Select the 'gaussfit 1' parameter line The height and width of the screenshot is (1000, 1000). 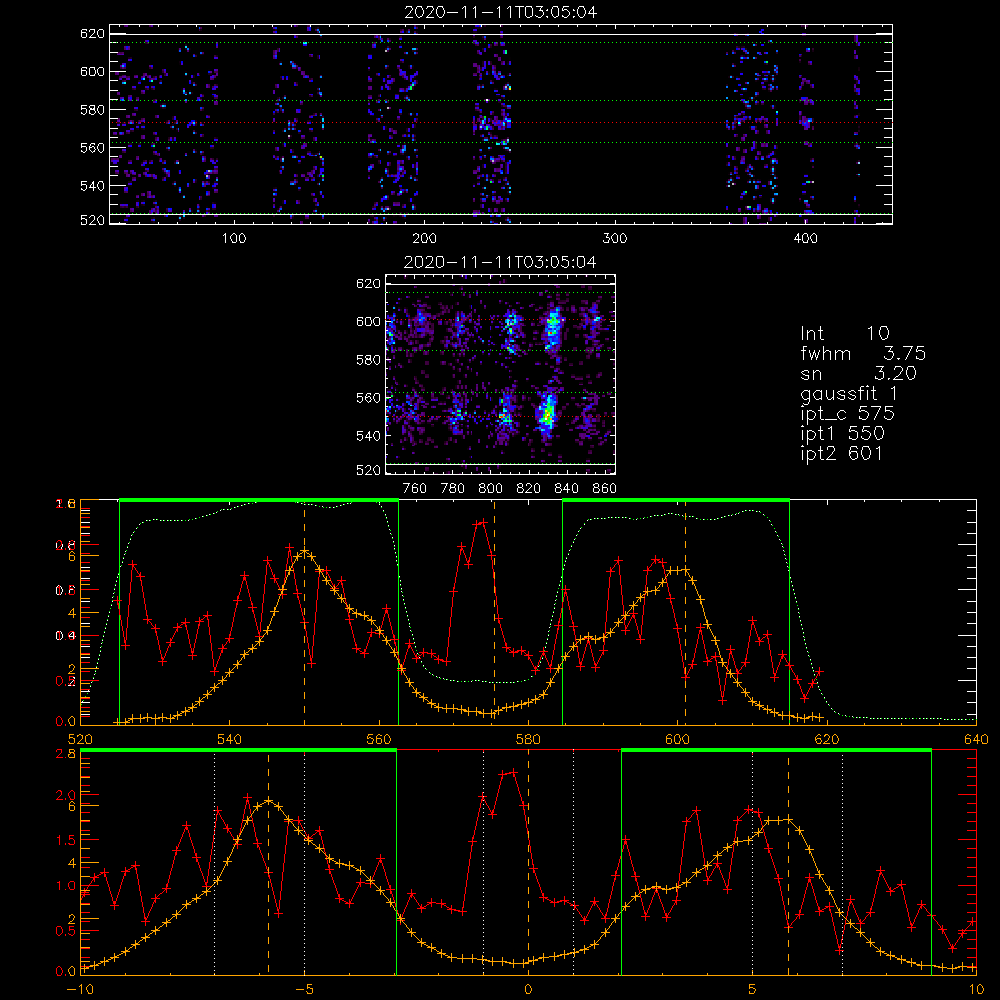click(x=849, y=393)
